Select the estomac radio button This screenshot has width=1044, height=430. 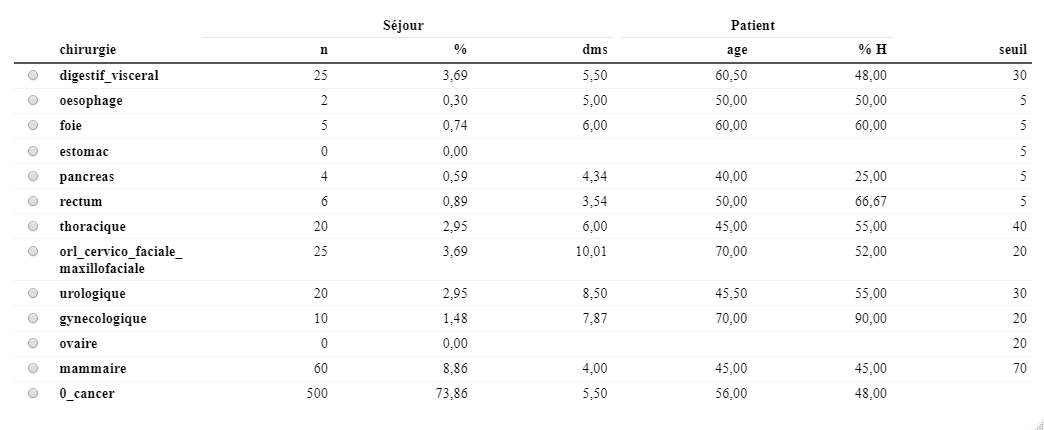[33, 151]
